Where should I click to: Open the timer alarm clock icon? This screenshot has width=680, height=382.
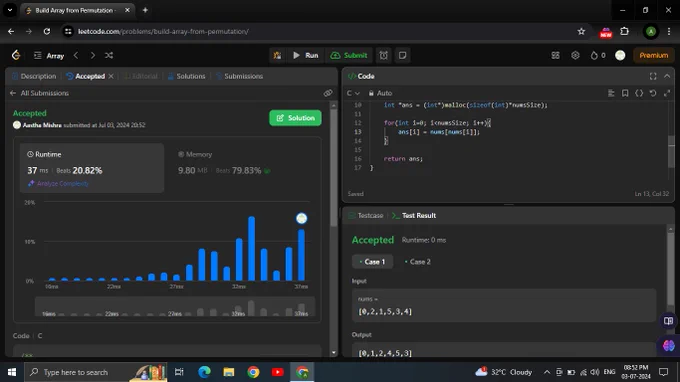(384, 56)
